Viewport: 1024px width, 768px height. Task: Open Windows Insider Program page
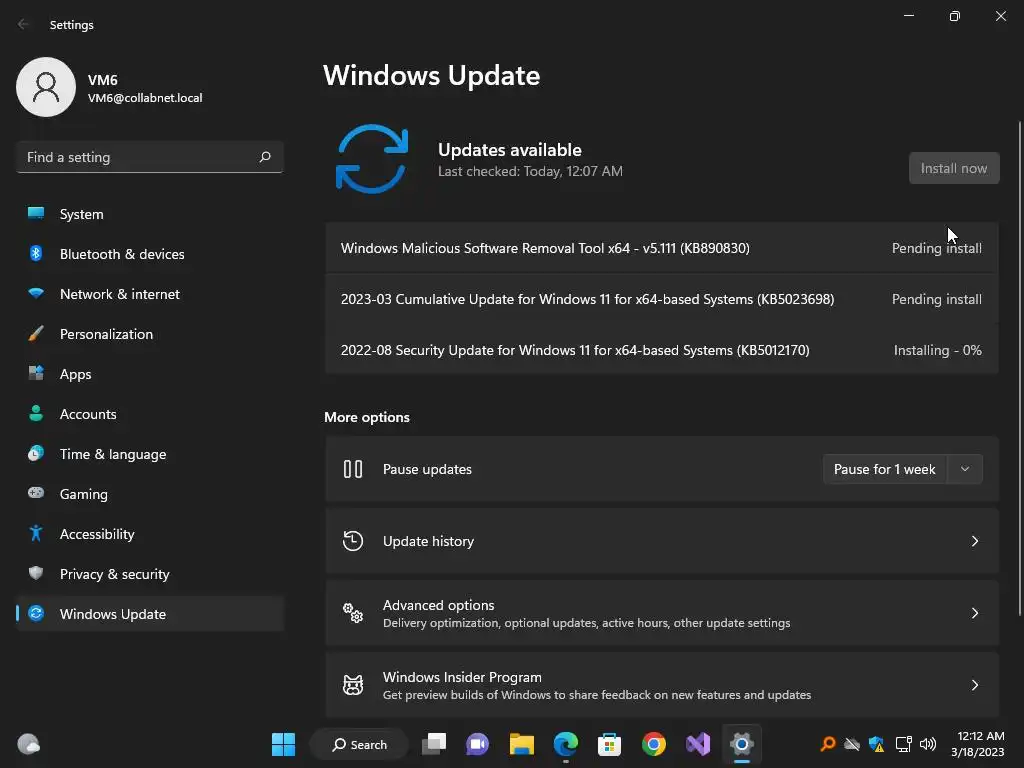(x=662, y=684)
